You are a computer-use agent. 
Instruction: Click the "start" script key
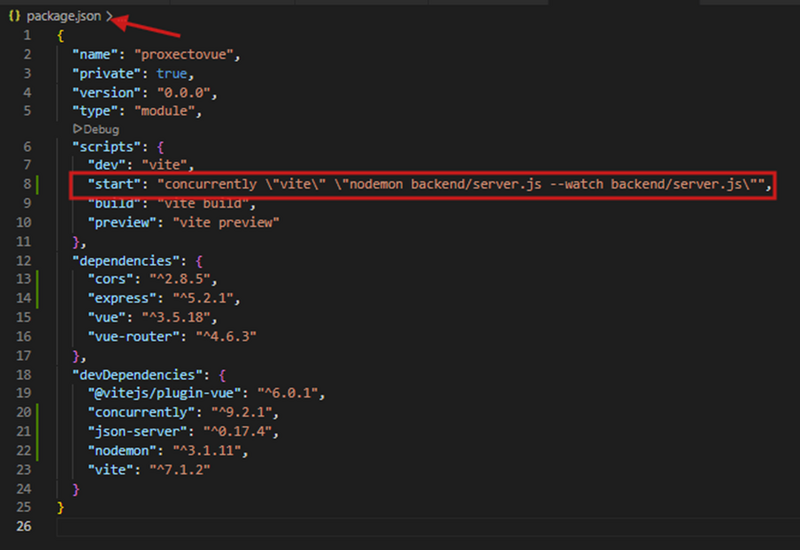pos(114,184)
